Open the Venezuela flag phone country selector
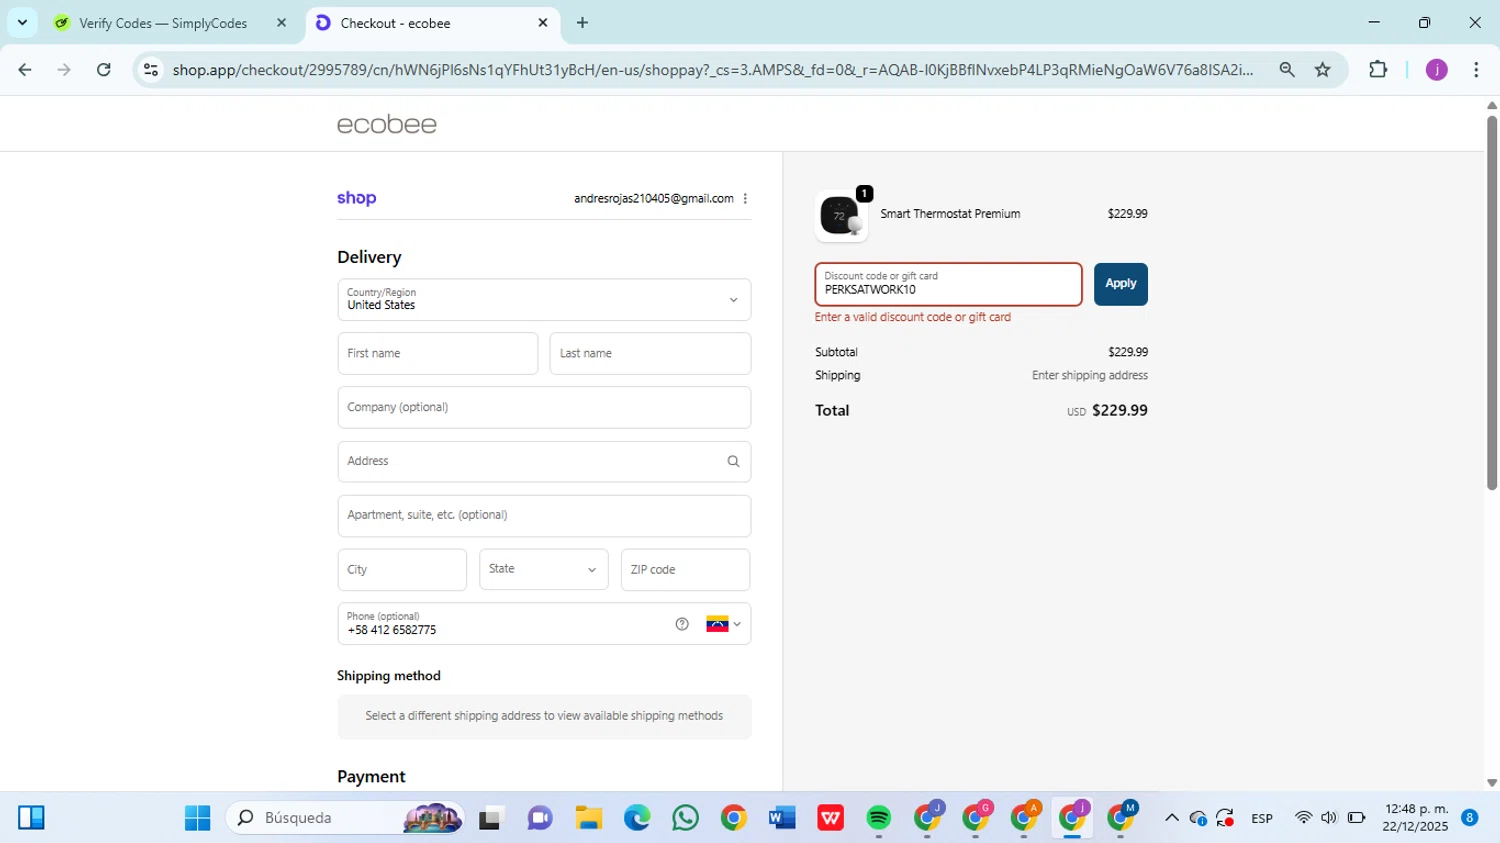 coord(724,624)
